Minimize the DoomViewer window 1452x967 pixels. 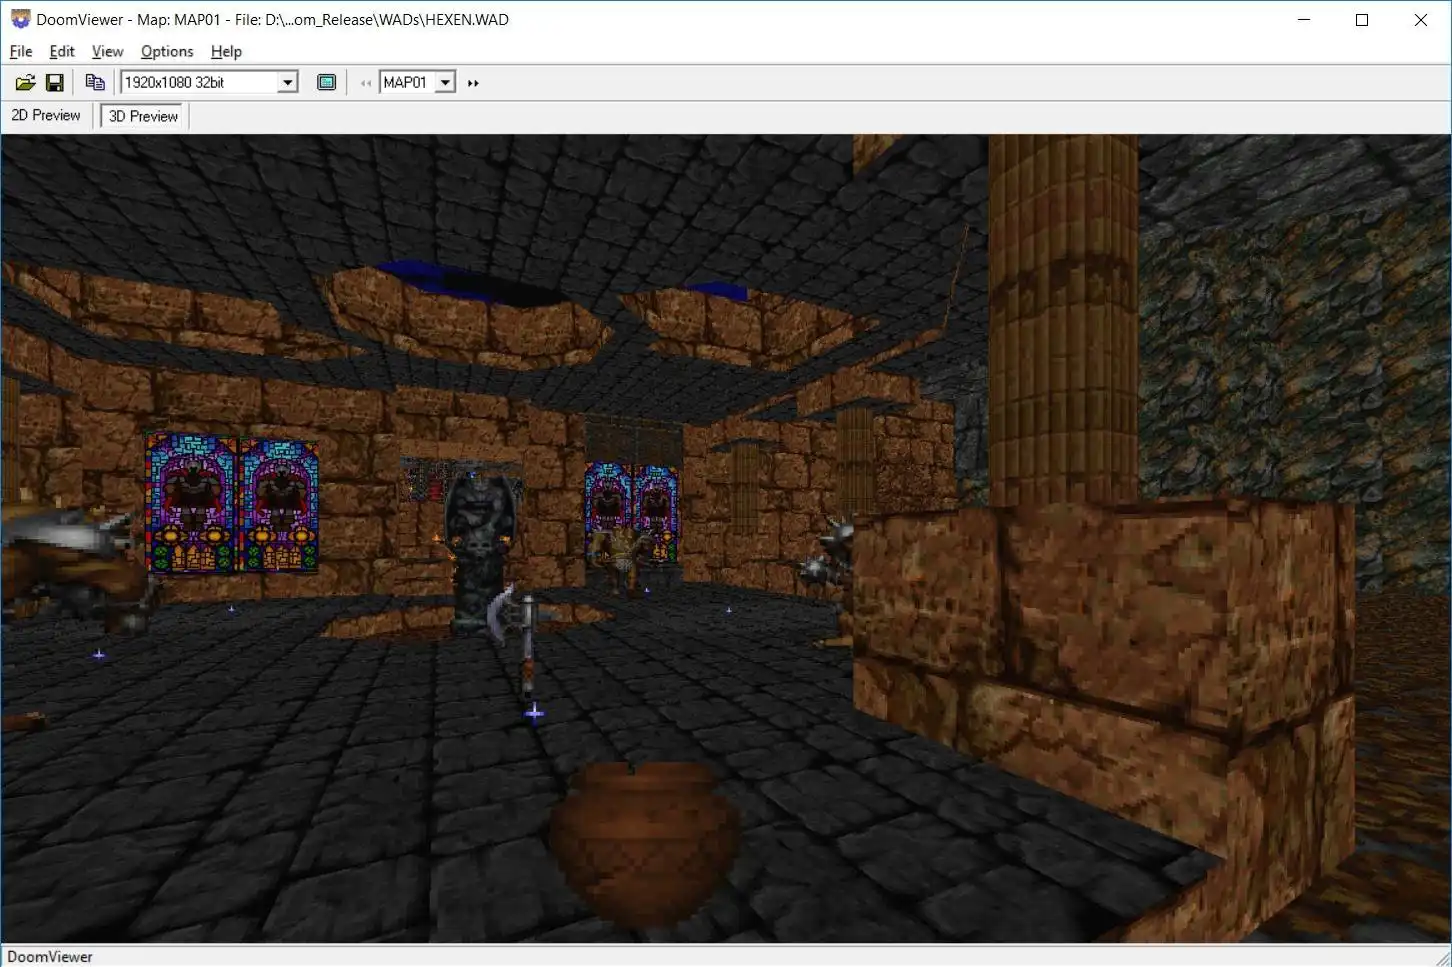click(x=1304, y=20)
